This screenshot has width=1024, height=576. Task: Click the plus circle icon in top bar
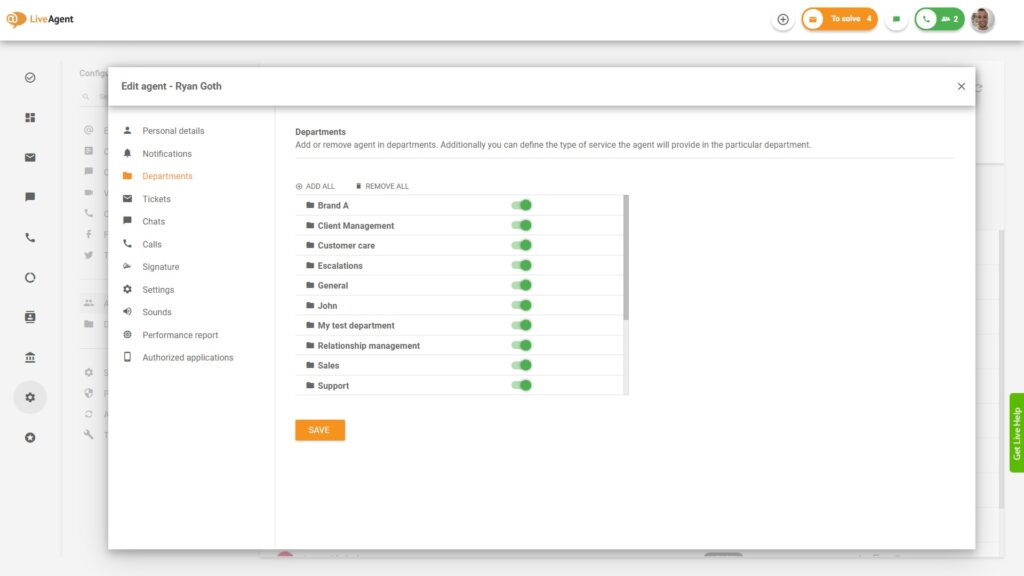(783, 19)
